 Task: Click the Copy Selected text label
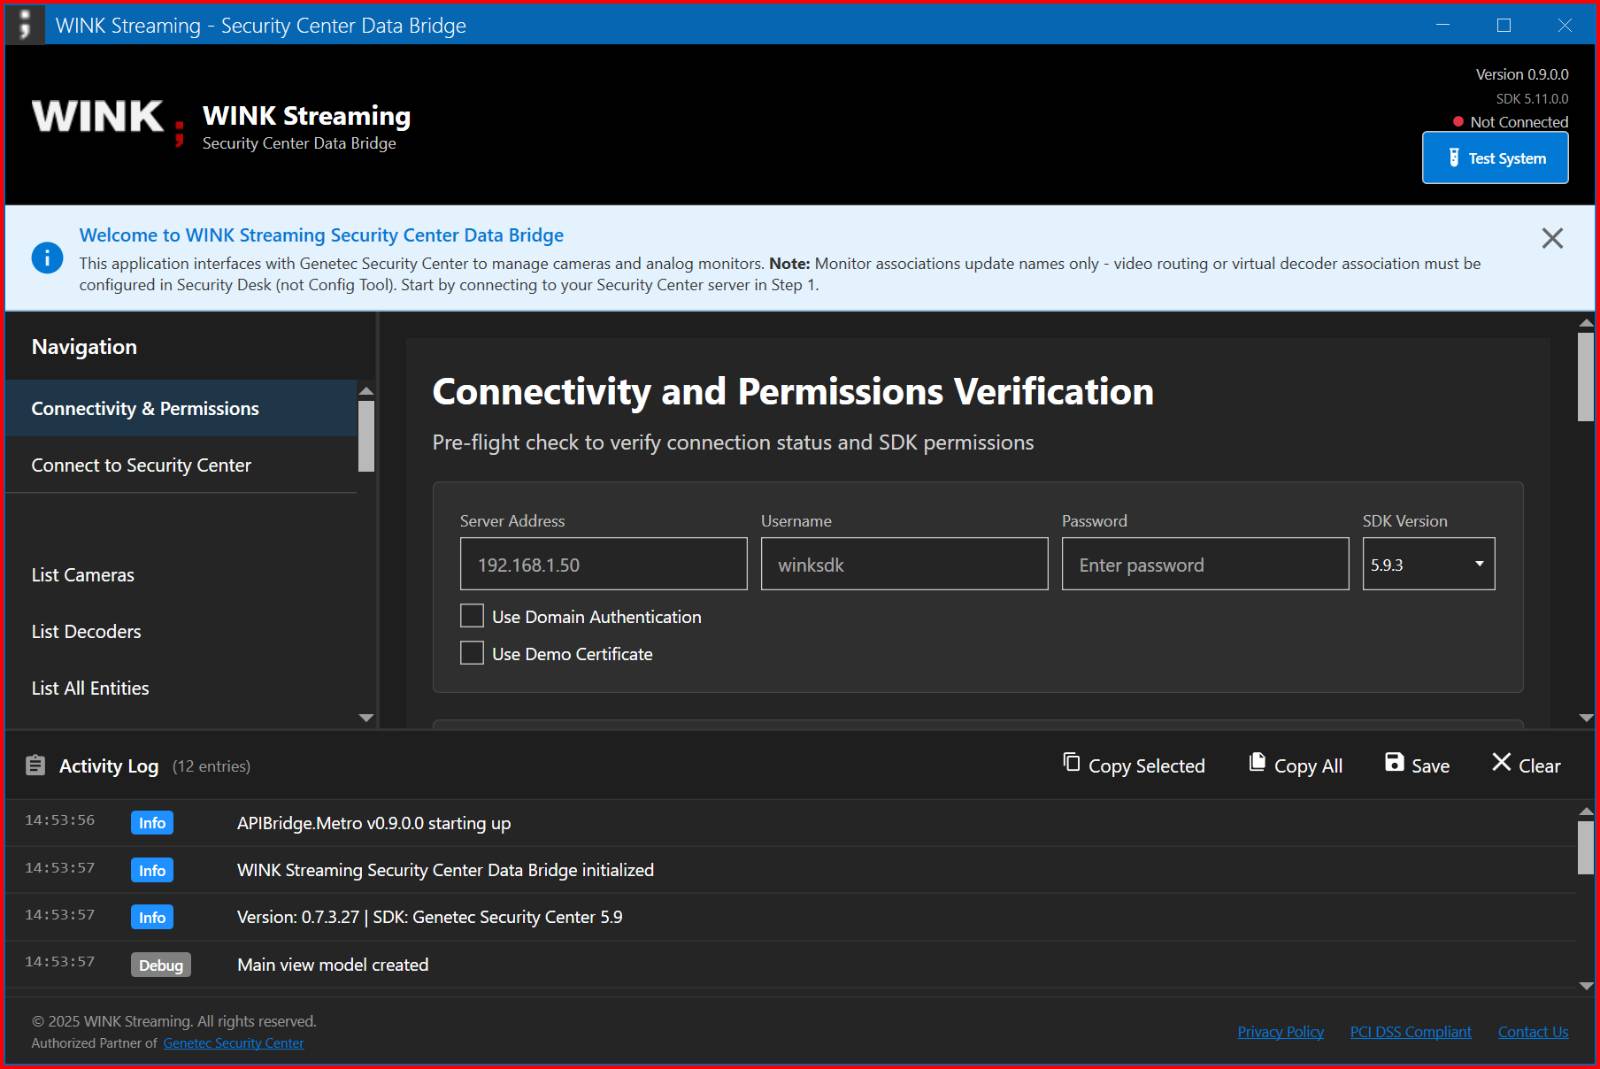coord(1146,766)
